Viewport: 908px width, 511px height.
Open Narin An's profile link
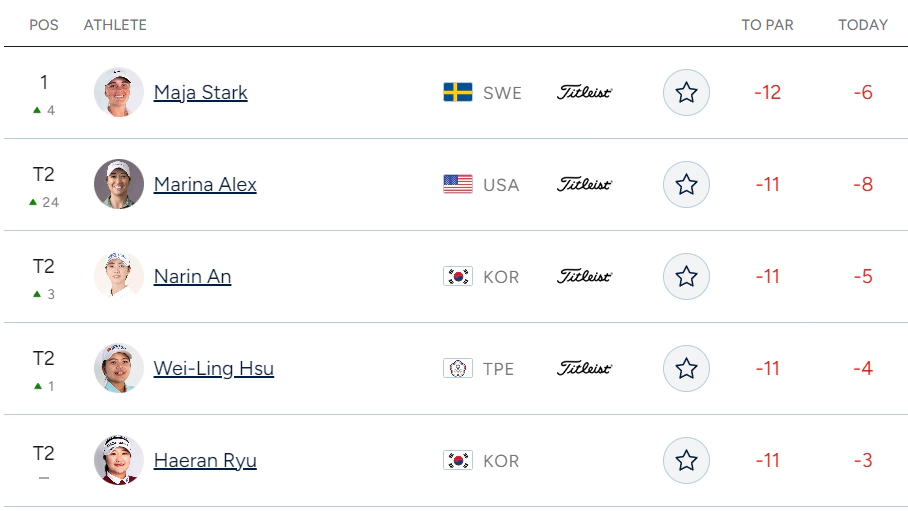pos(192,276)
